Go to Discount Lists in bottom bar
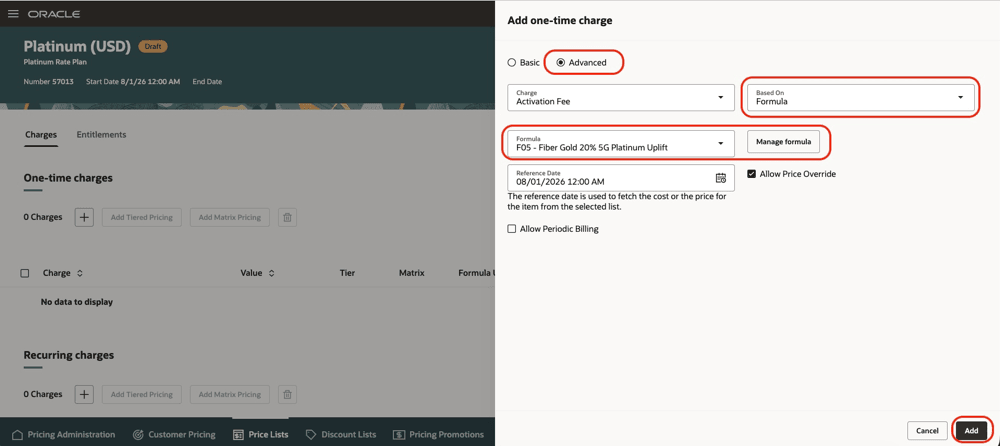 click(341, 435)
